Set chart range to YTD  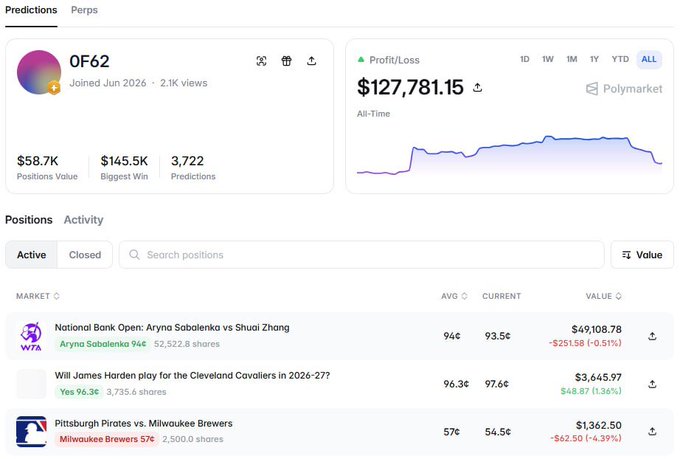pos(620,59)
